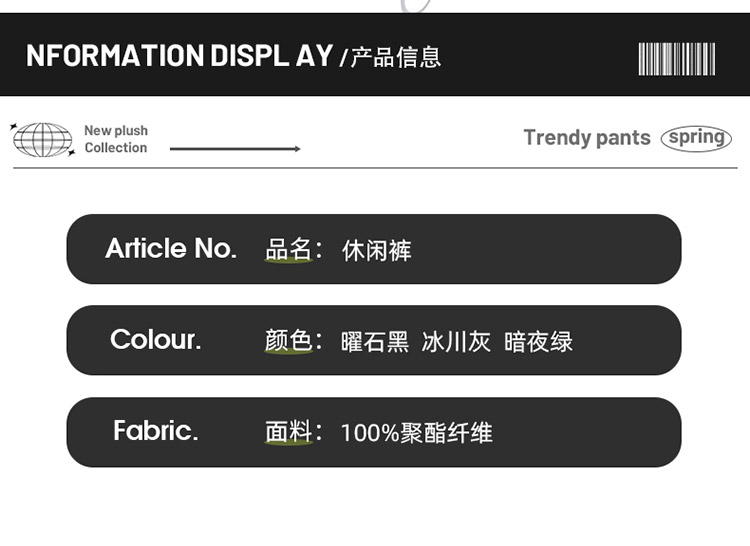Click the 颜色 label
Screen dimensions: 750x546
(289, 341)
